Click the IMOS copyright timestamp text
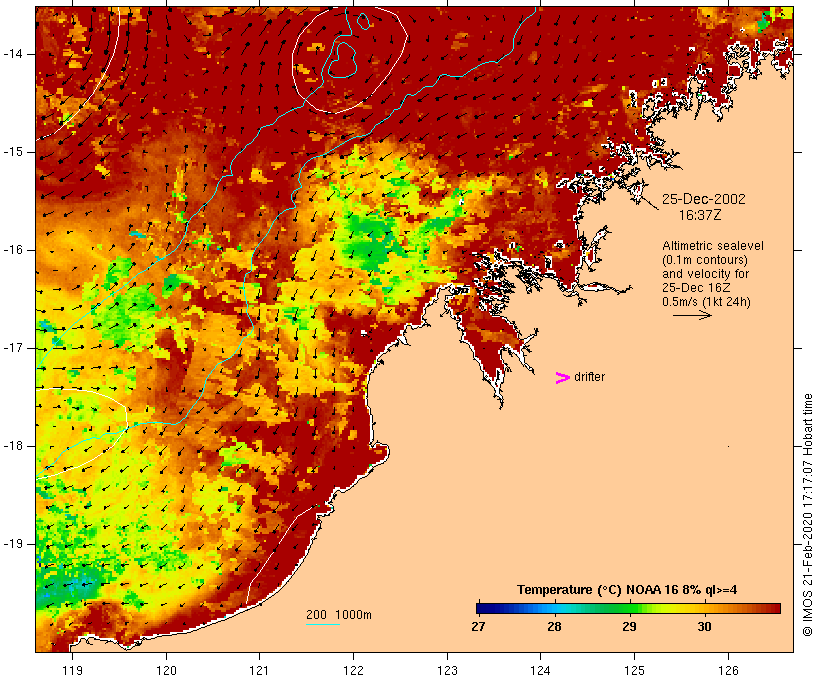Viewport: 820px width, 680px height. click(807, 515)
